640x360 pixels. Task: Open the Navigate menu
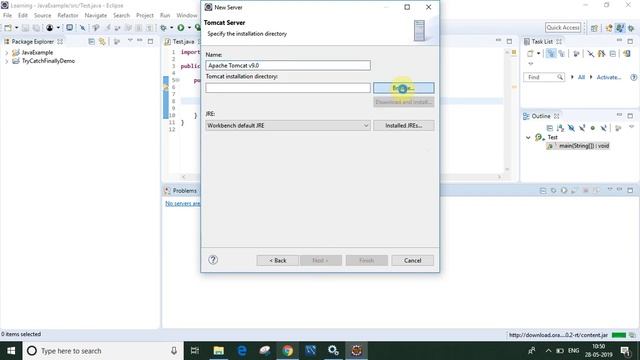point(96,15)
